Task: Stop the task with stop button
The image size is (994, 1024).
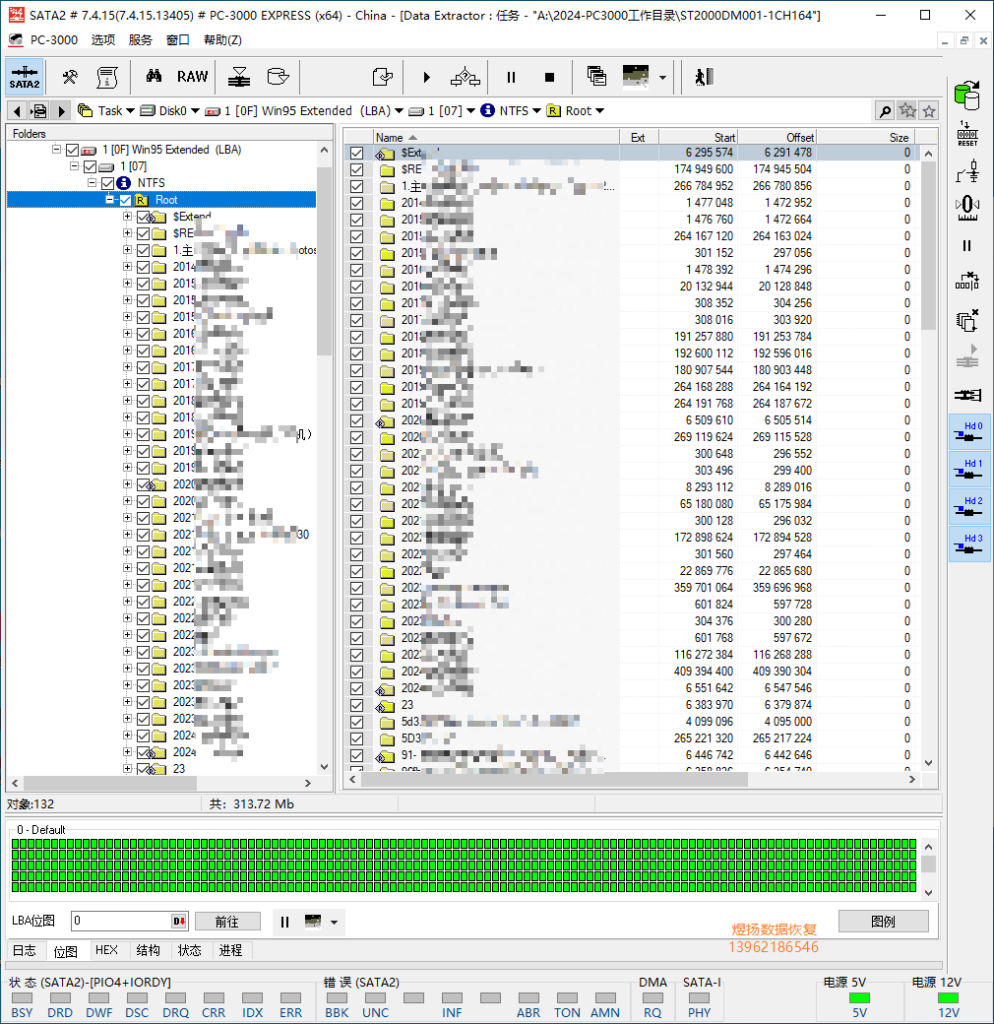Action: coord(549,77)
